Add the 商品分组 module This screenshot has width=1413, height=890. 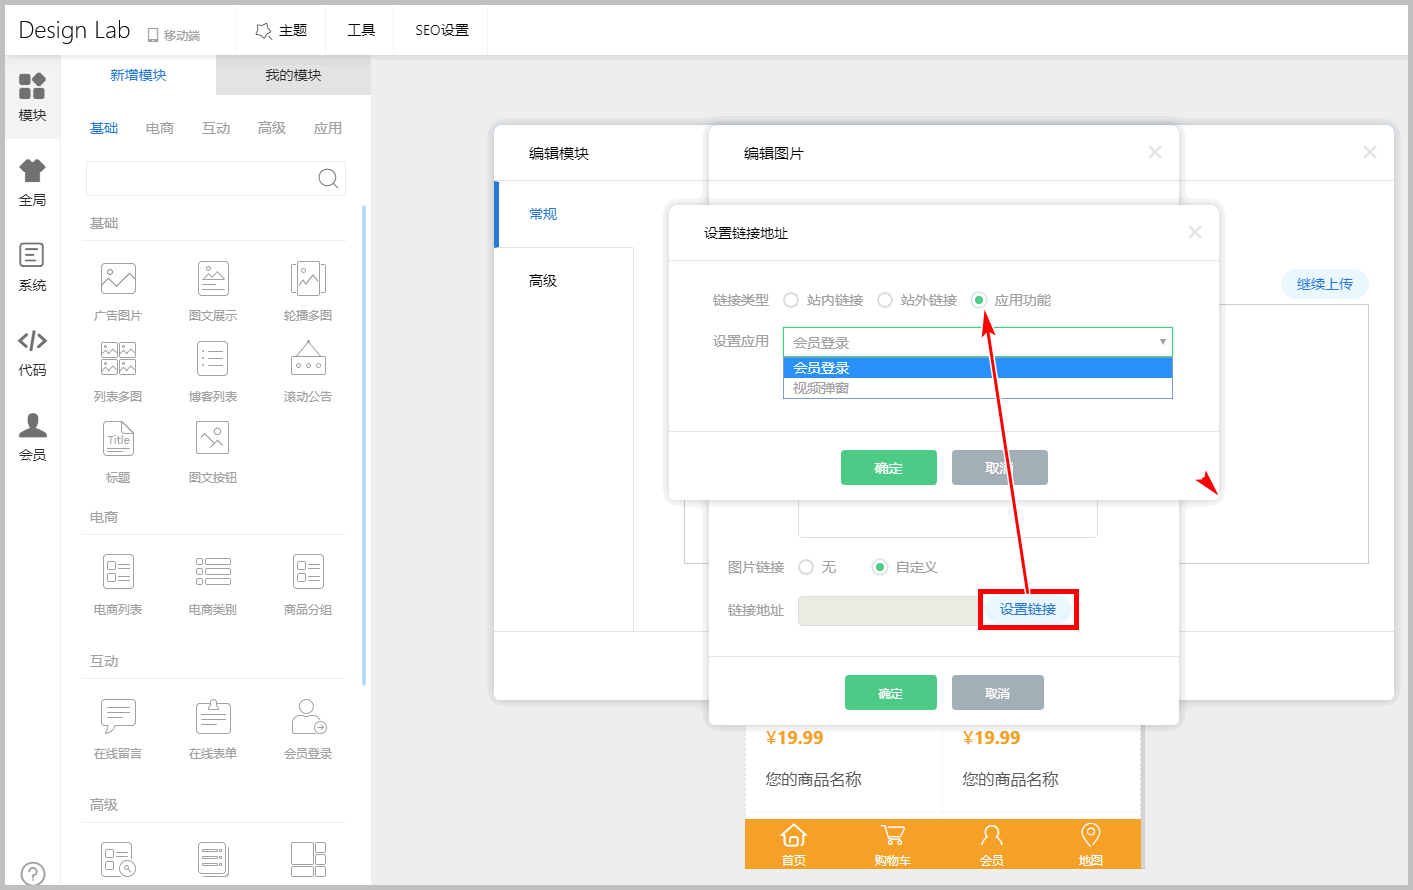pyautogui.click(x=308, y=585)
